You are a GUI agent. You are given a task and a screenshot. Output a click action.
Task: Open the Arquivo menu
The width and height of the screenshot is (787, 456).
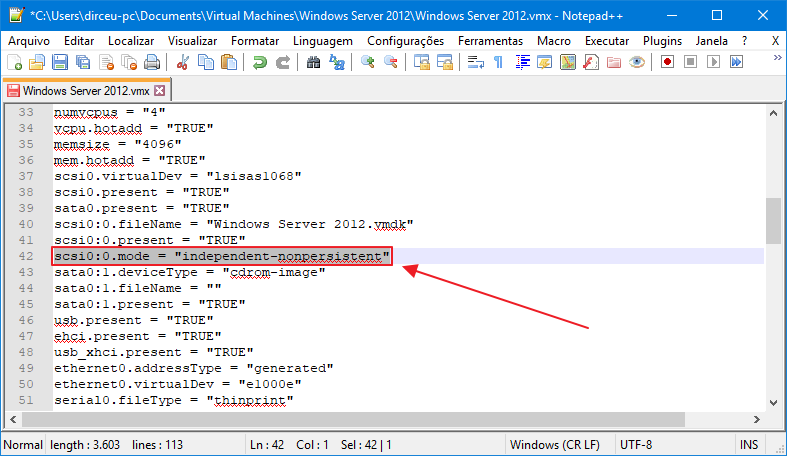point(29,41)
